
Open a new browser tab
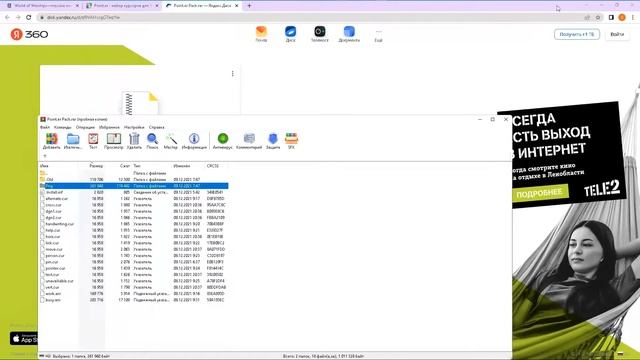249,6
